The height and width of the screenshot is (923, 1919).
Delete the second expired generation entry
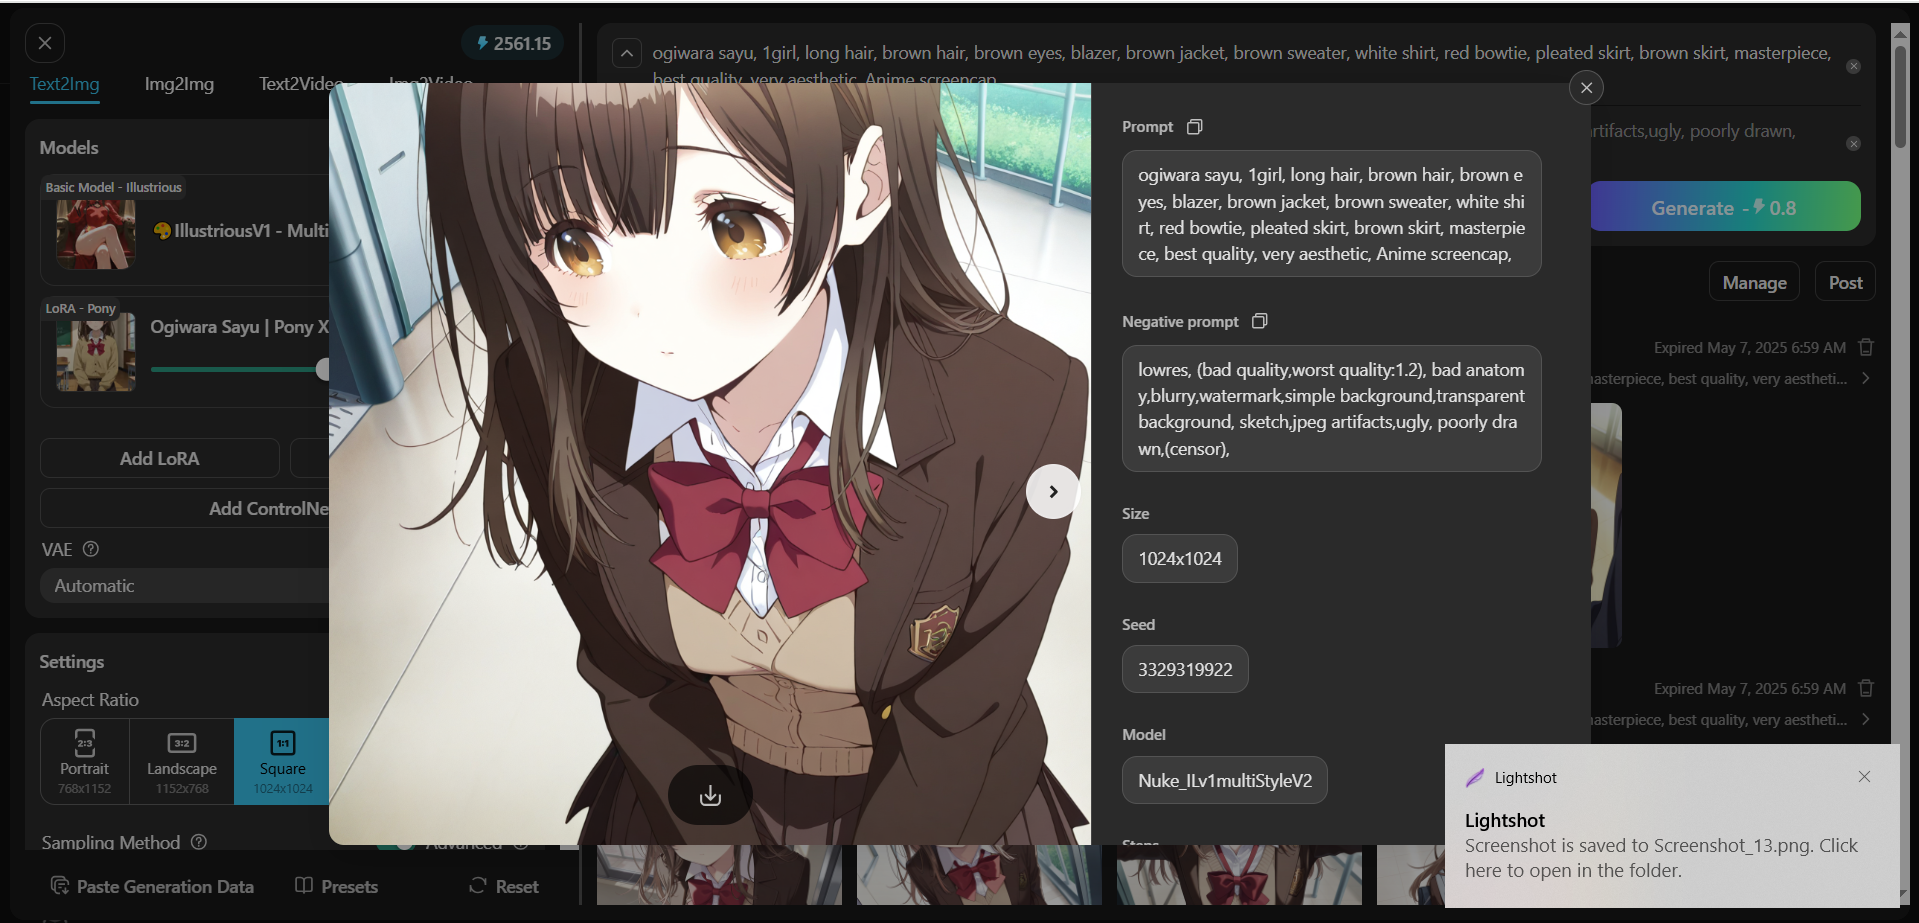(x=1866, y=688)
